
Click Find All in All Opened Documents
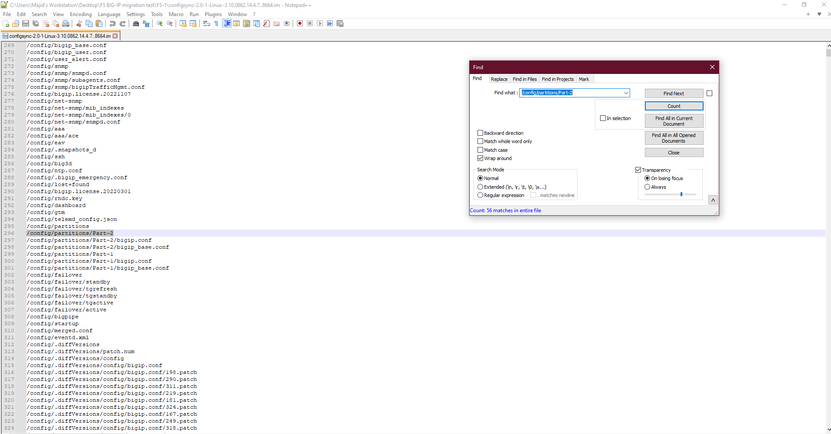pyautogui.click(x=674, y=138)
